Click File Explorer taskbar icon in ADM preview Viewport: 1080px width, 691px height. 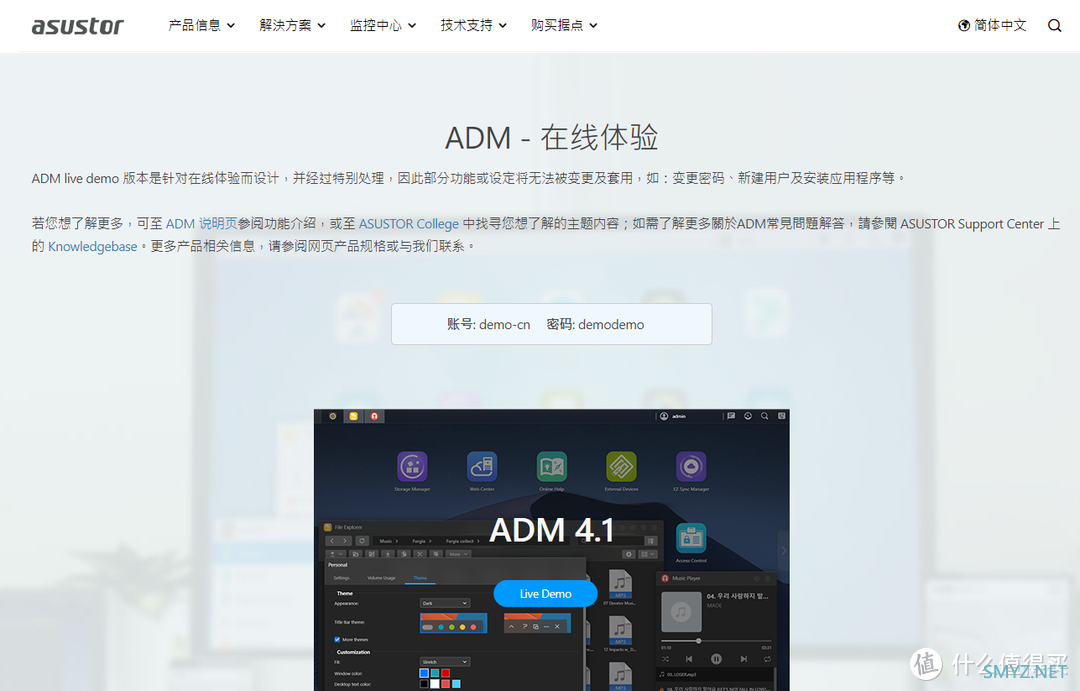pyautogui.click(x=353, y=416)
